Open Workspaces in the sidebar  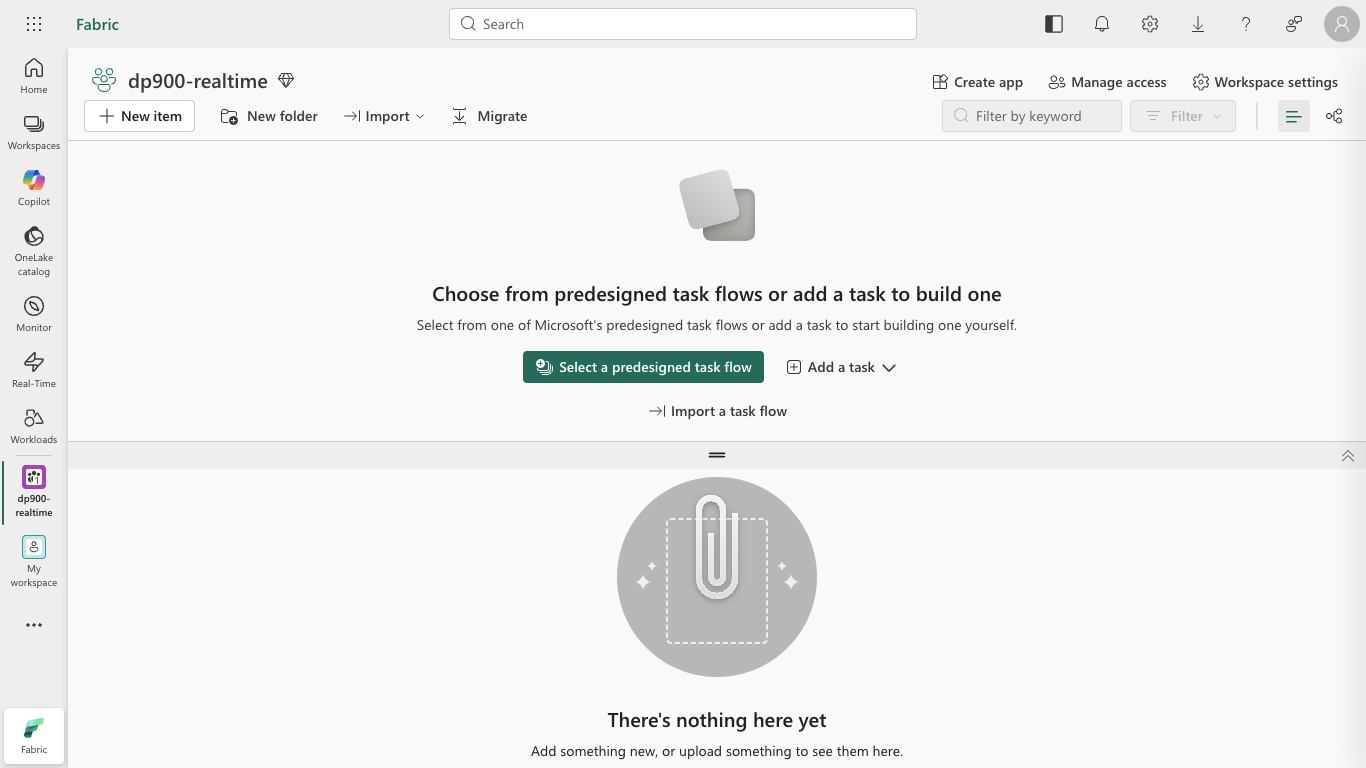(34, 132)
